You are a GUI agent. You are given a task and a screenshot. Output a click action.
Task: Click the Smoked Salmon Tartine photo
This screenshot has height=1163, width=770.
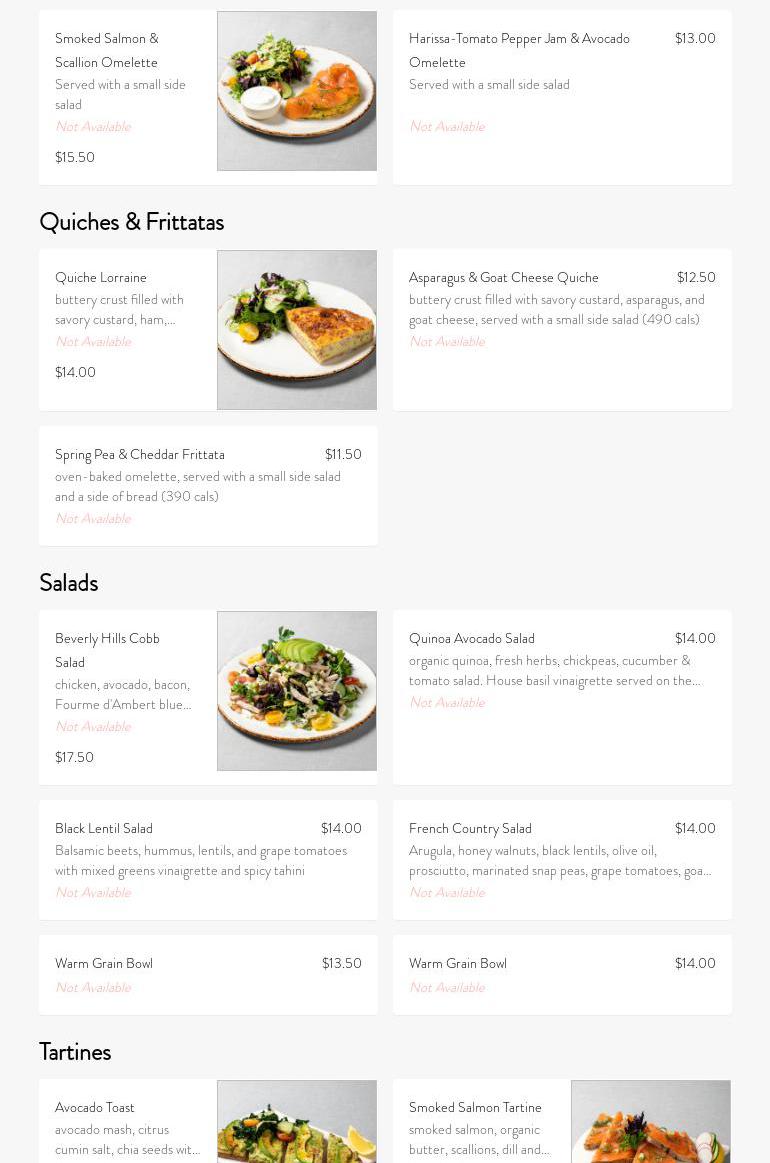click(651, 1121)
